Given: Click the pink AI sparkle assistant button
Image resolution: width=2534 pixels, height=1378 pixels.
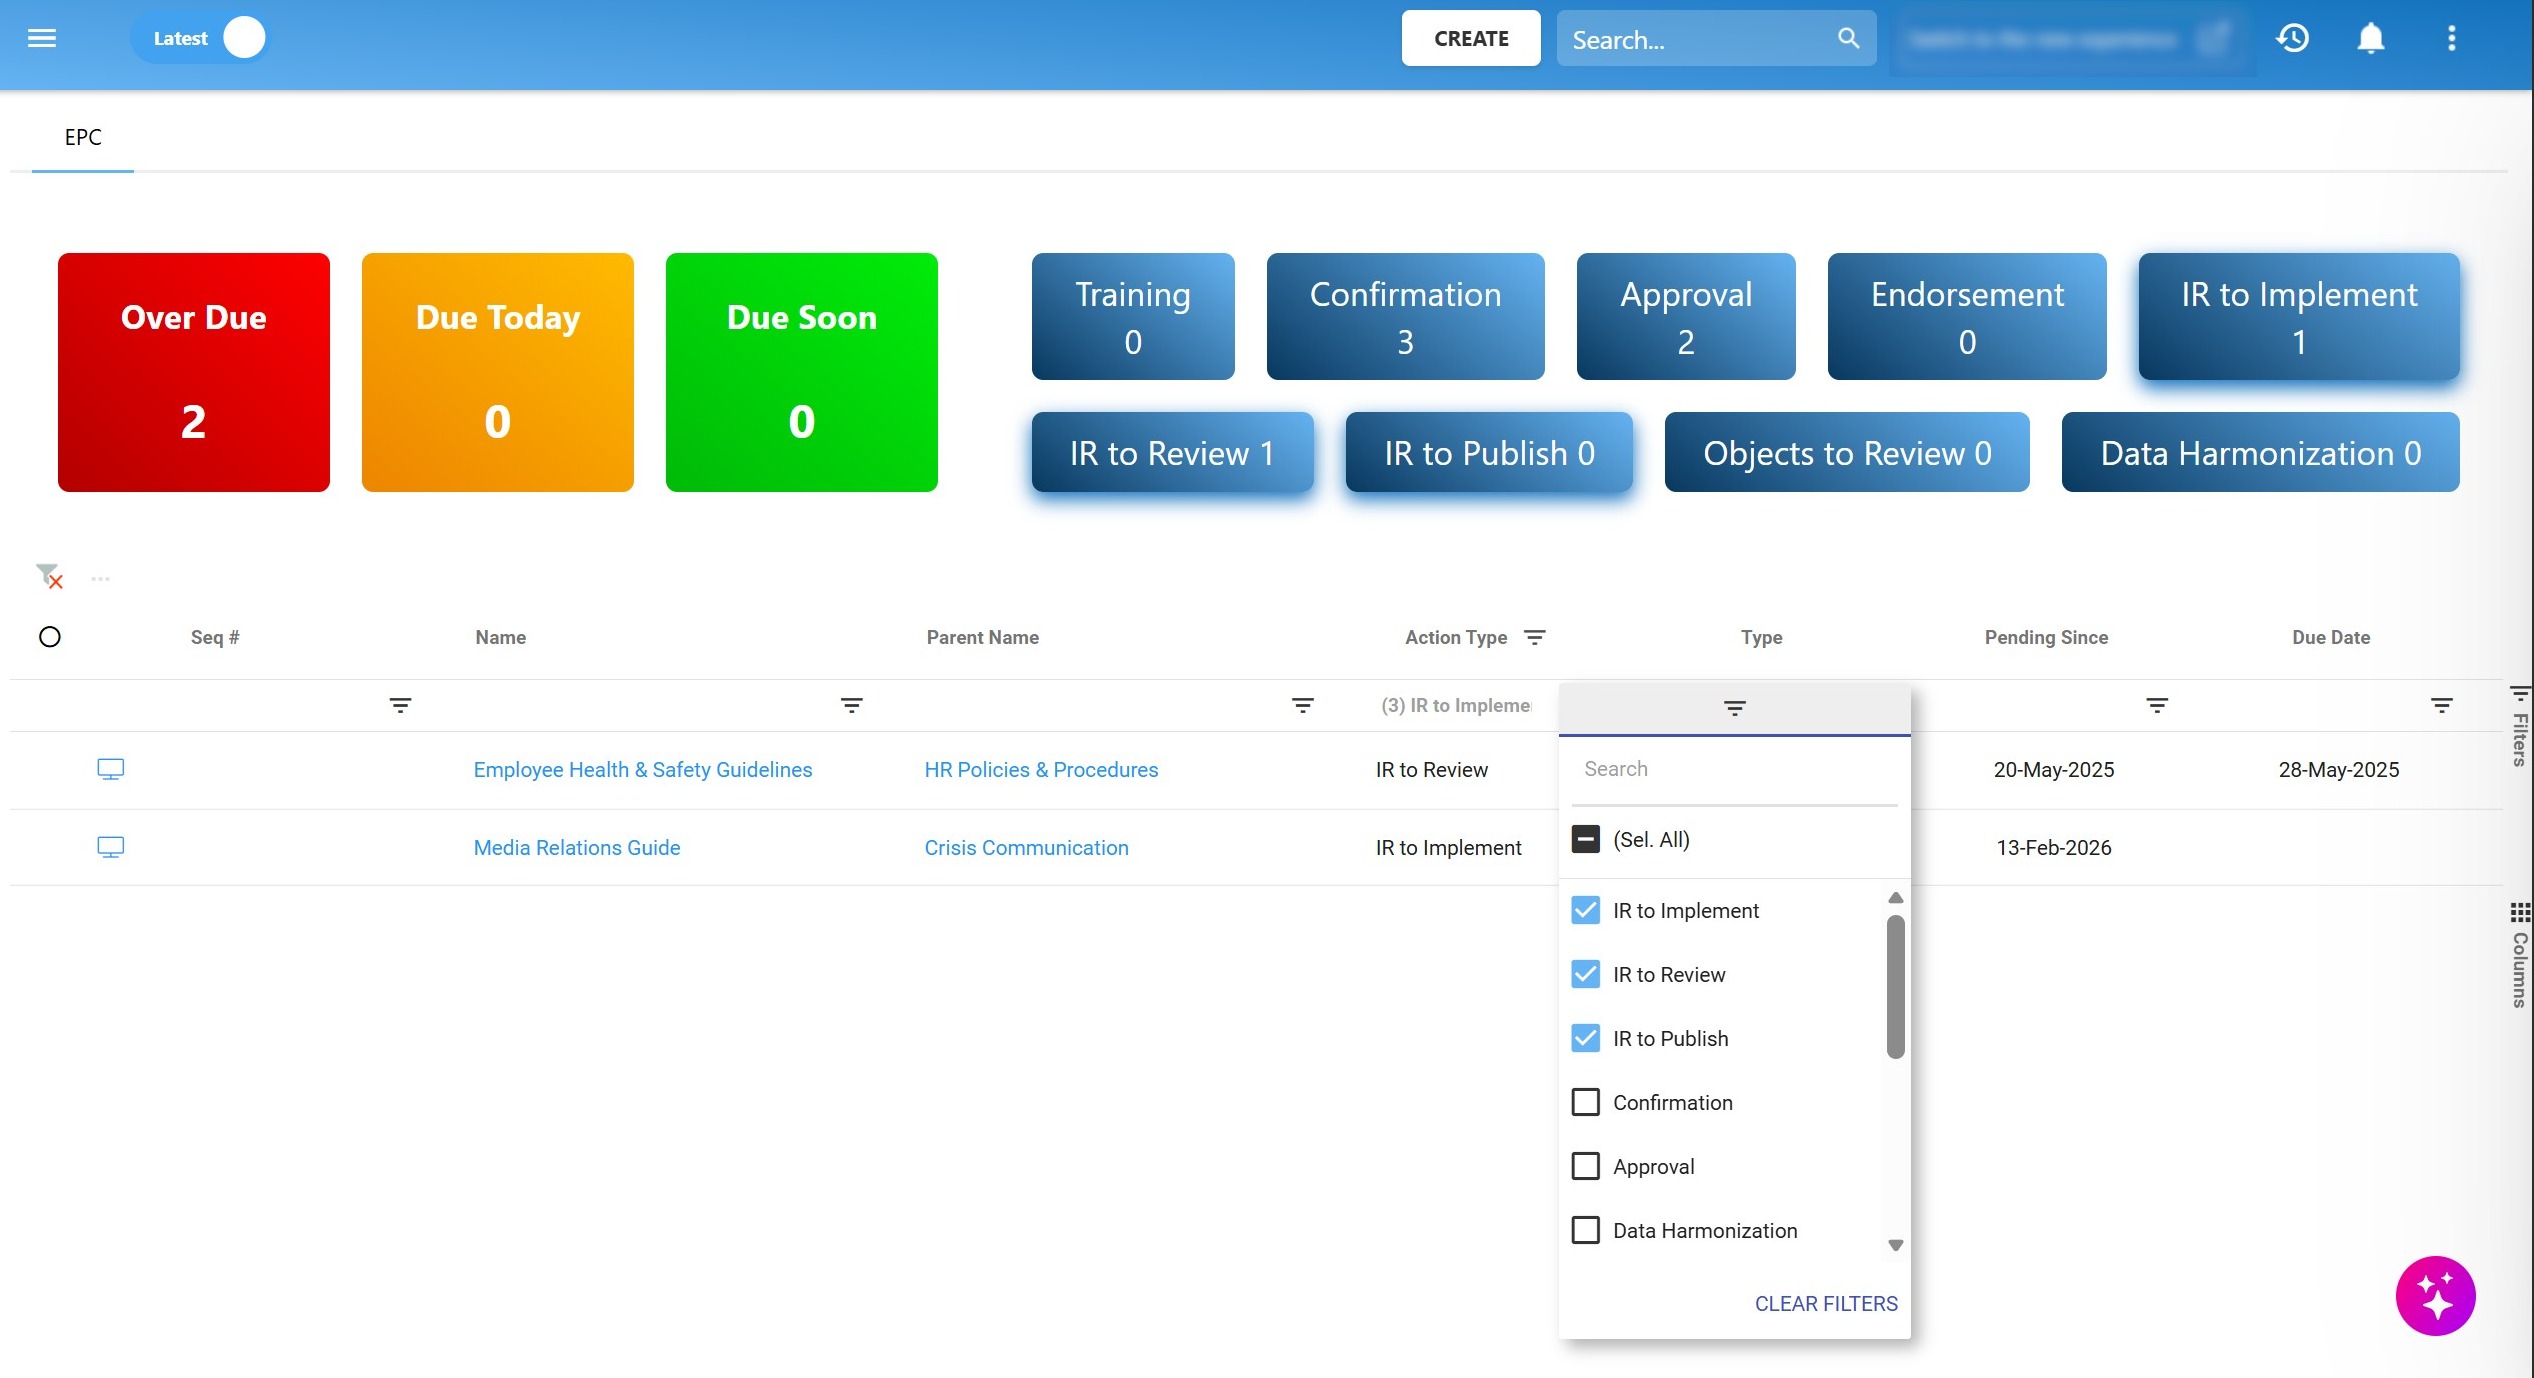Looking at the screenshot, I should point(2435,1295).
